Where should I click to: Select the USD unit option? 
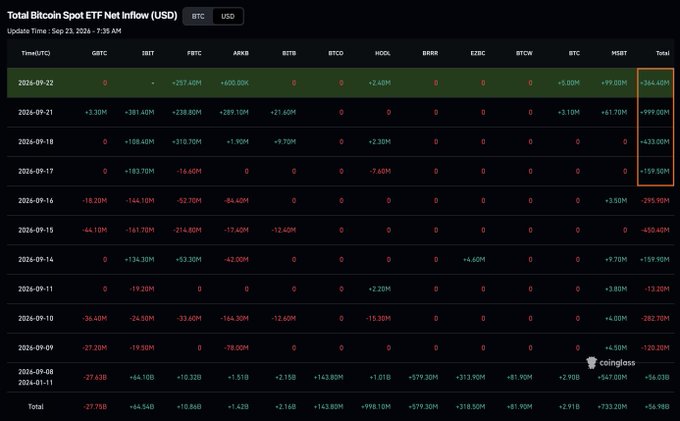coord(228,16)
